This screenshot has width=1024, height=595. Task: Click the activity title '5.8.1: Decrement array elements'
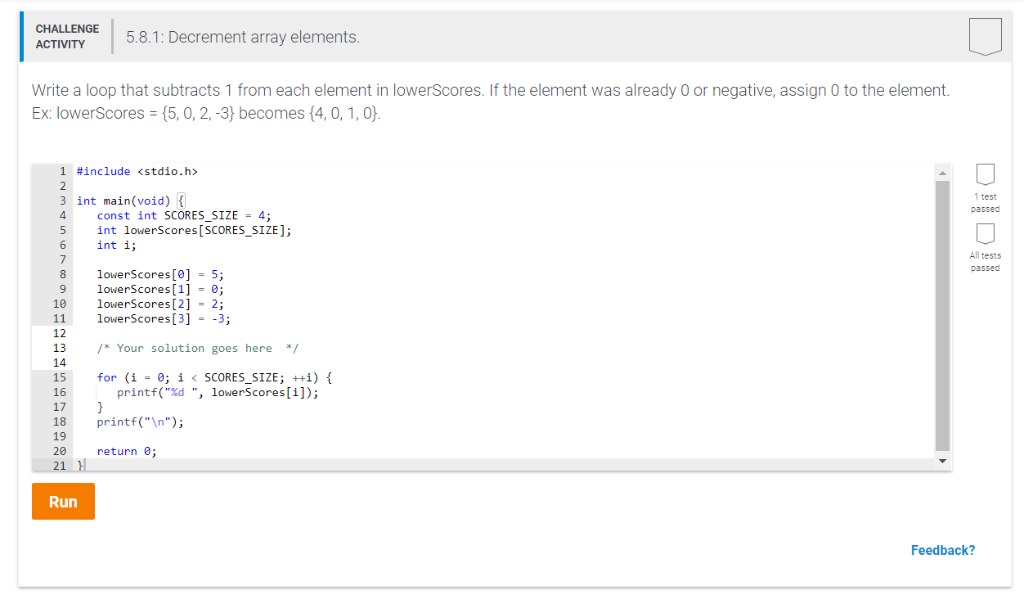(241, 36)
